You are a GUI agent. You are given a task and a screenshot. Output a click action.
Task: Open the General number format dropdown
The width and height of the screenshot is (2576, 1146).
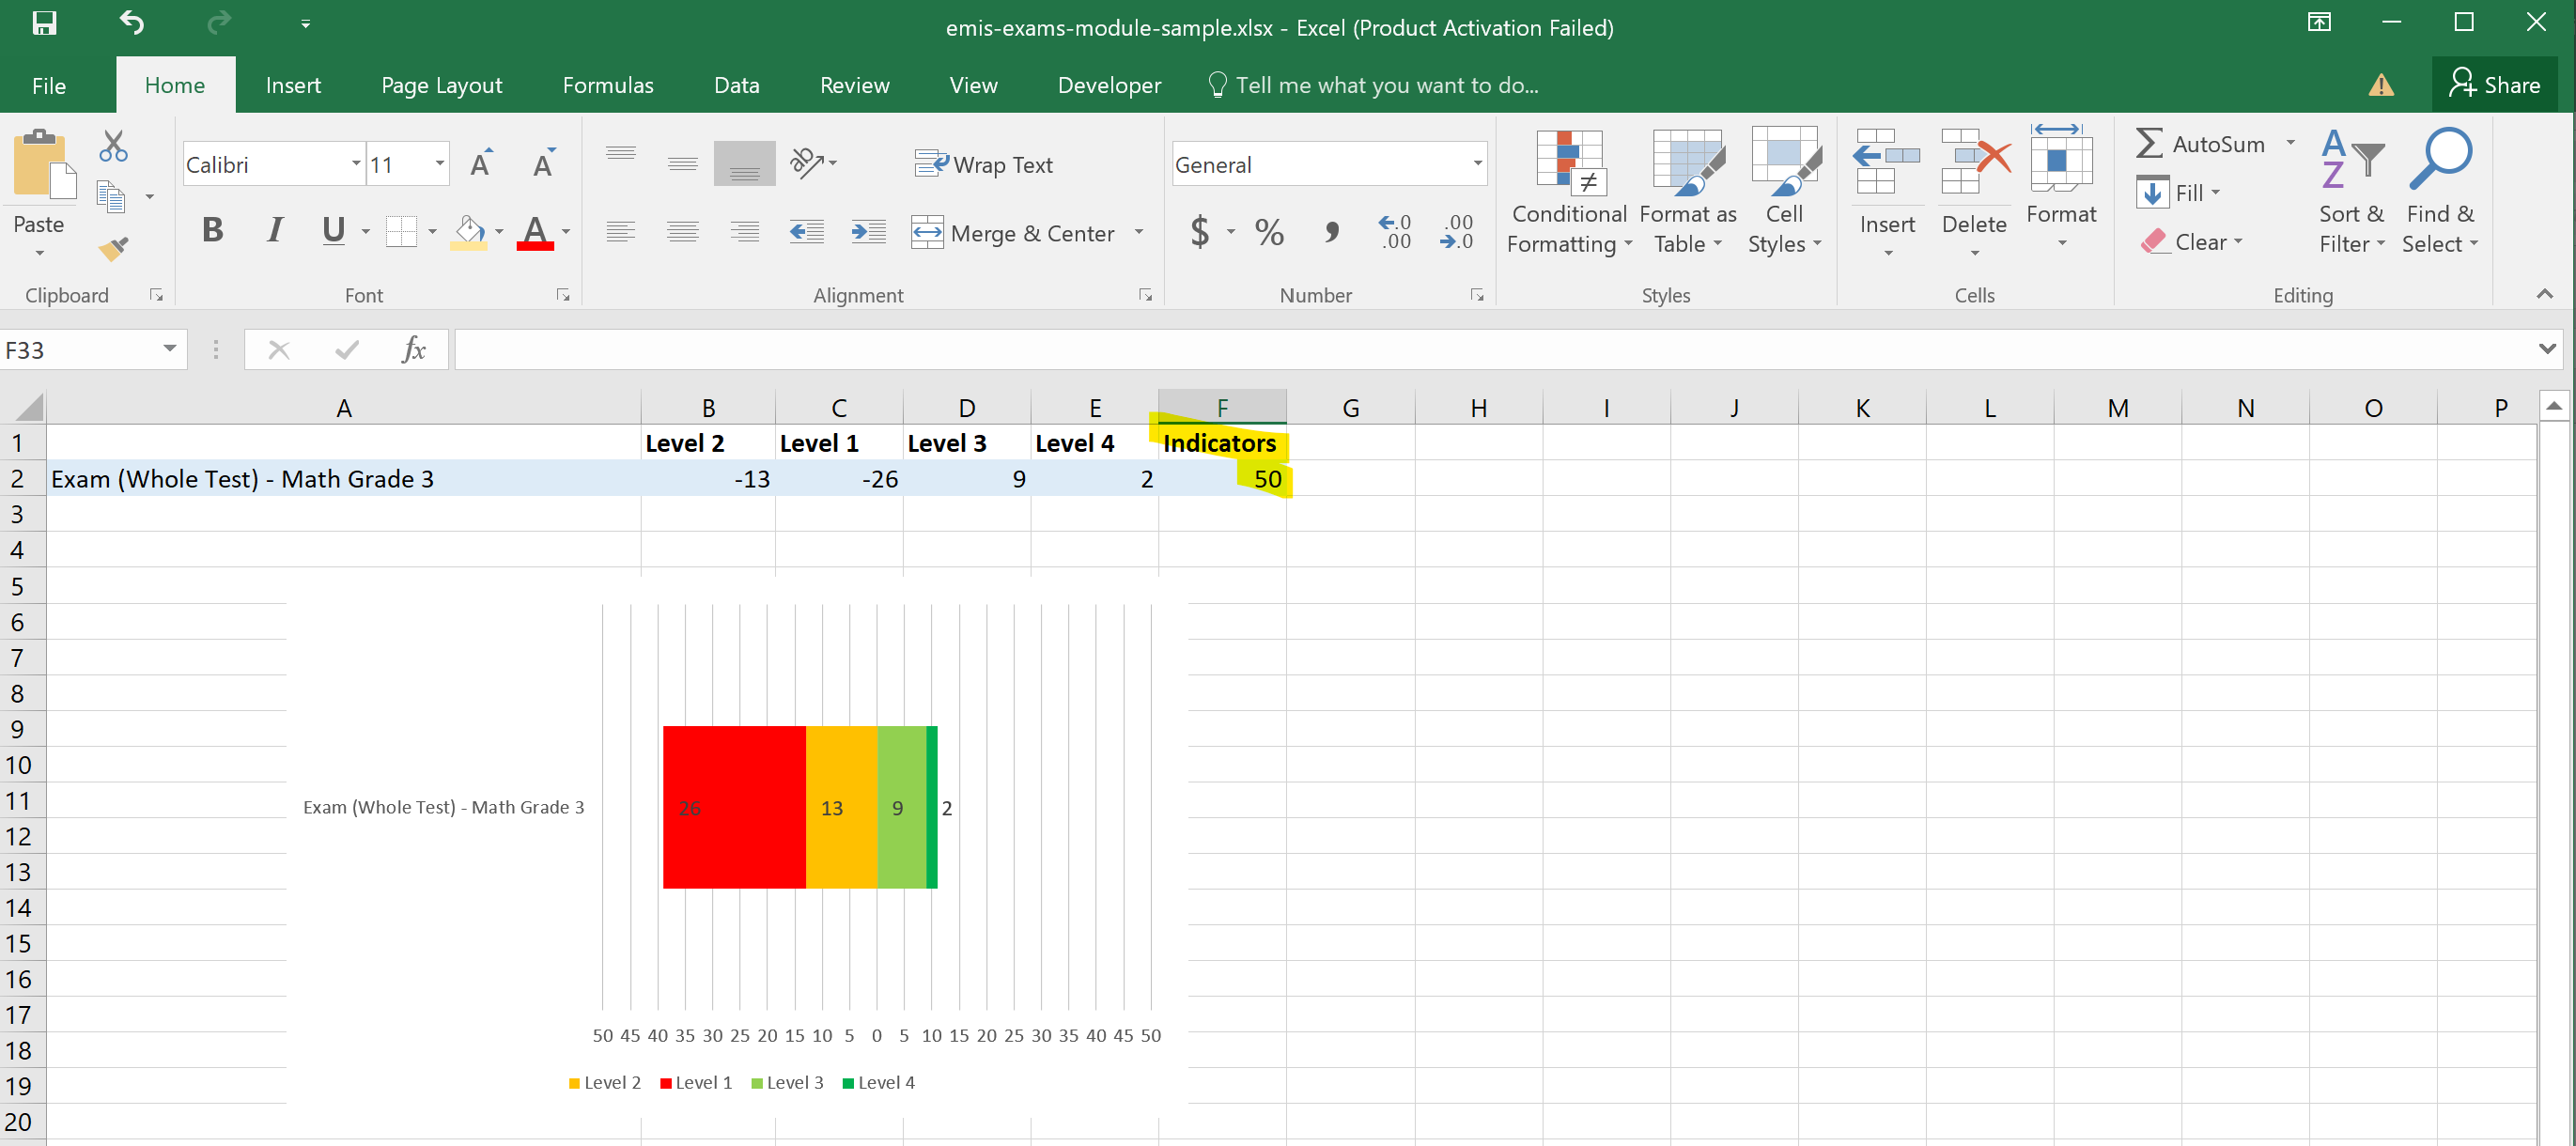coord(1477,164)
